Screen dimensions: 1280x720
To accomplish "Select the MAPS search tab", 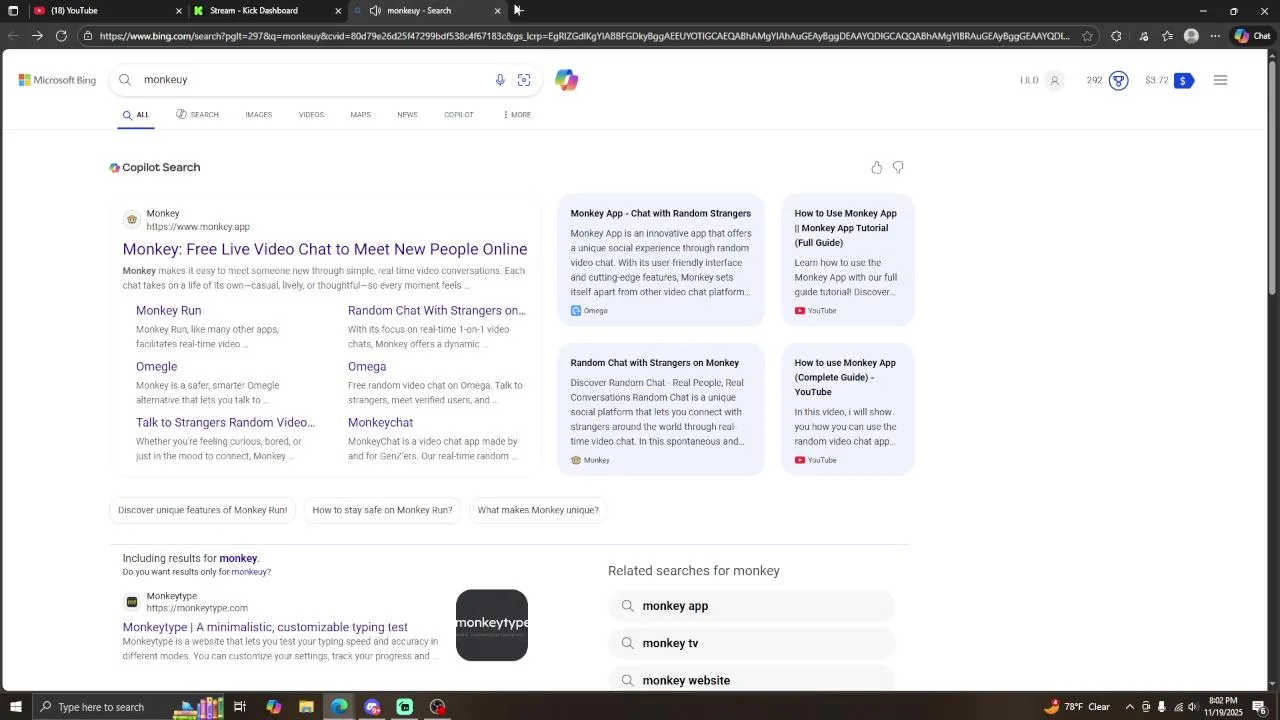I will (361, 115).
